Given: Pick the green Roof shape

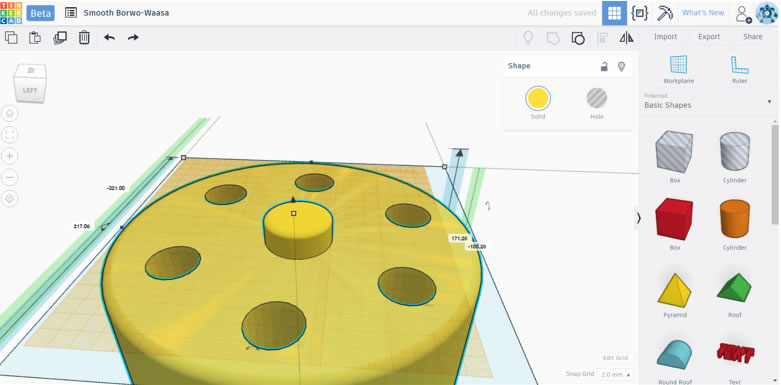Looking at the screenshot, I should tap(734, 287).
